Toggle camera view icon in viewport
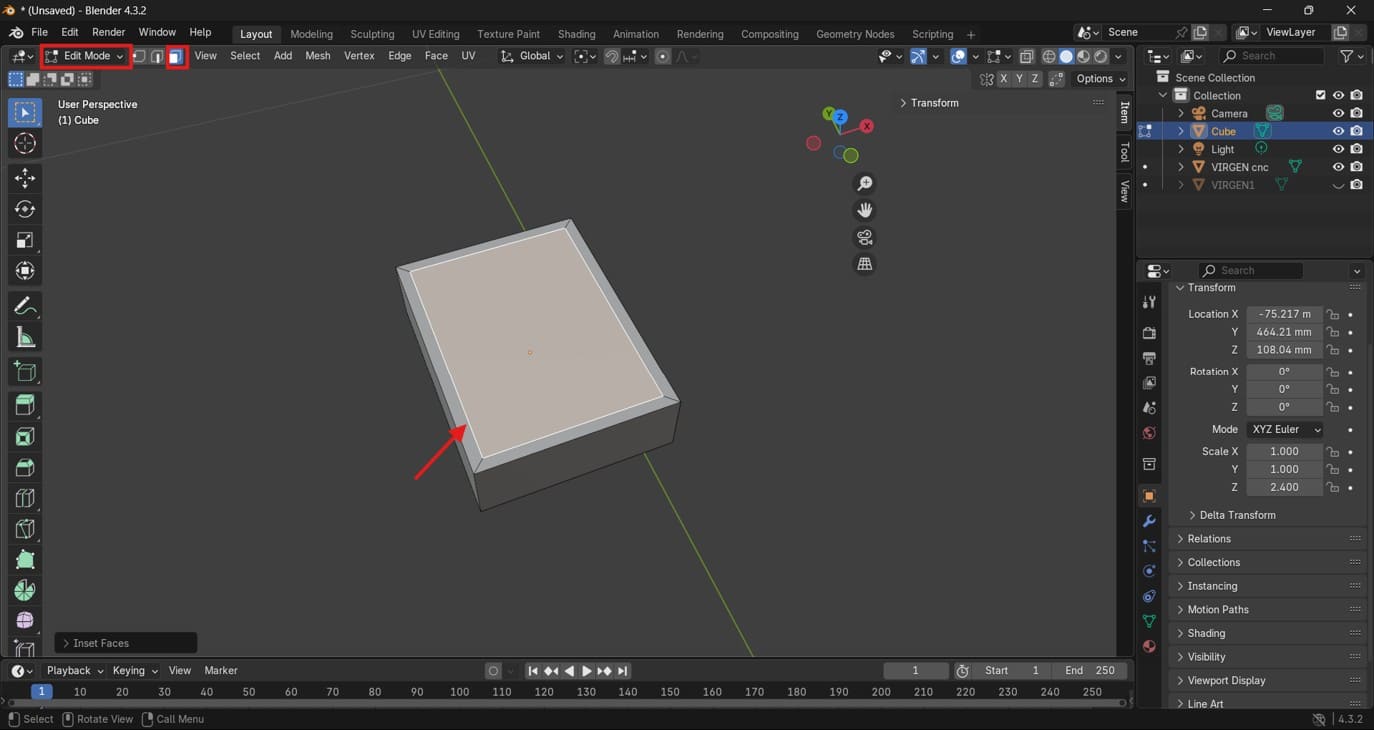Screen dimensions: 1374x730 865,237
